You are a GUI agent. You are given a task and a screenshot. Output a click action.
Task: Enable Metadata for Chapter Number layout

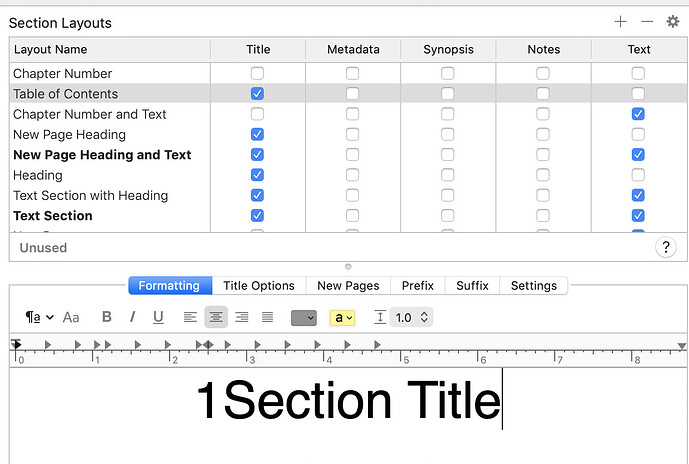[352, 73]
